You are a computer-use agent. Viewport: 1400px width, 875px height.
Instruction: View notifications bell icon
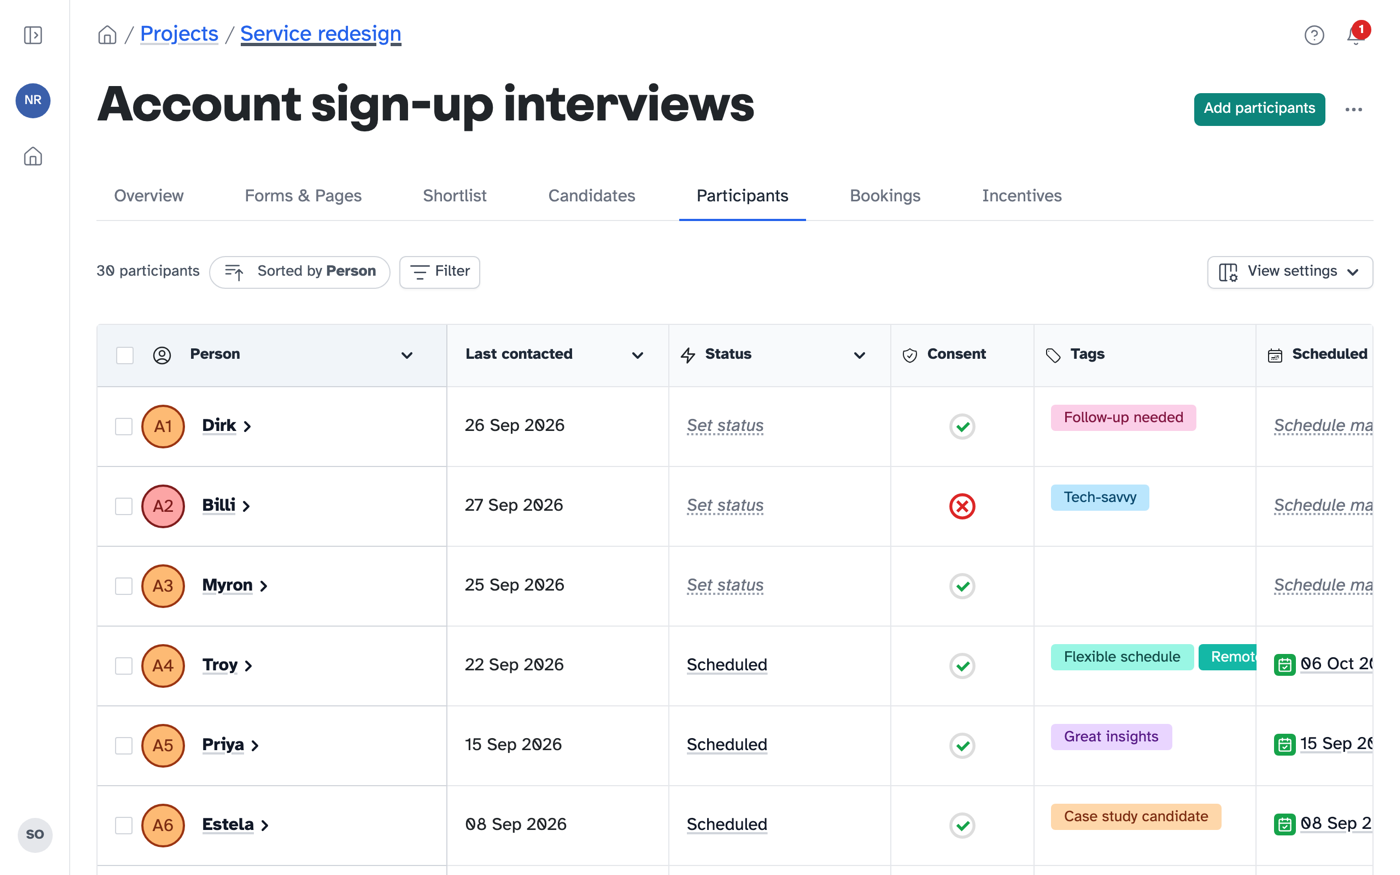(1356, 35)
